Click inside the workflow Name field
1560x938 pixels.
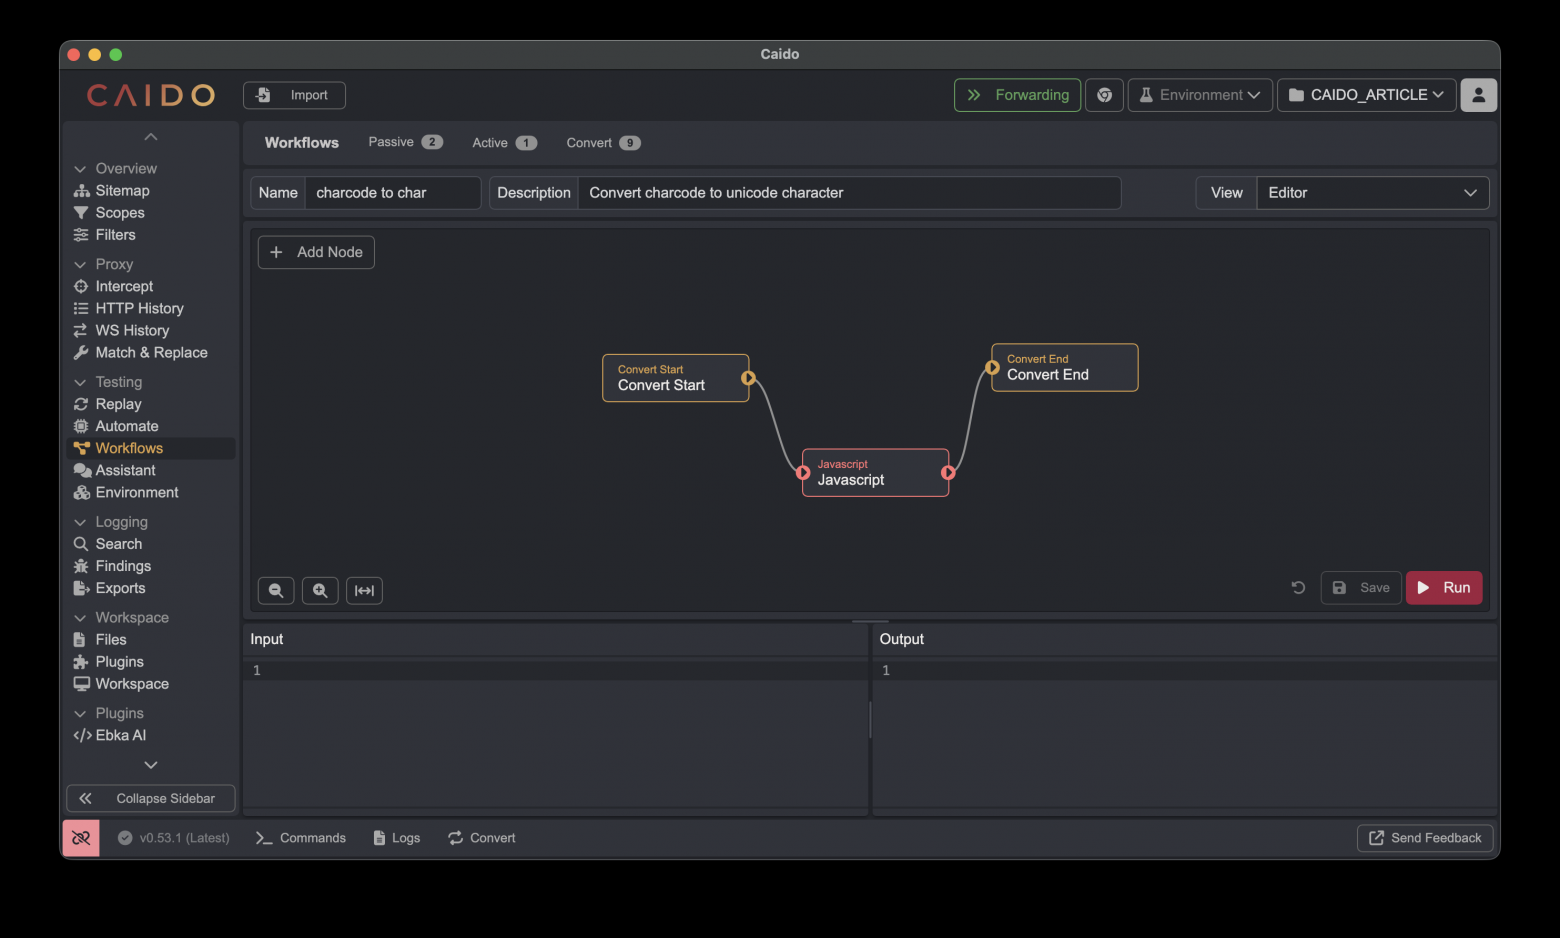(x=392, y=192)
